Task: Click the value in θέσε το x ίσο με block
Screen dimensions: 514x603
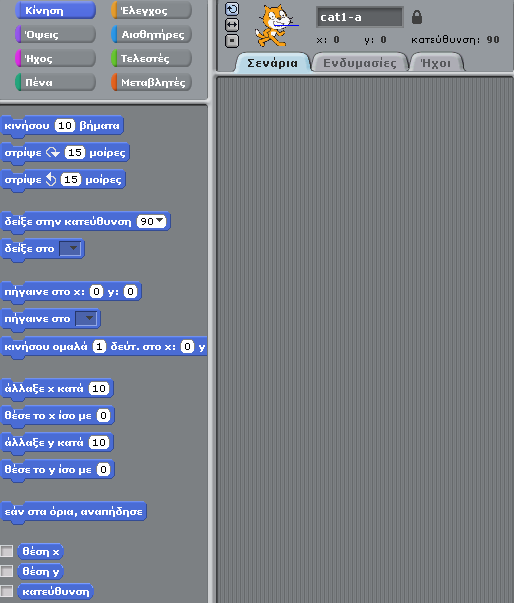Action: point(103,415)
